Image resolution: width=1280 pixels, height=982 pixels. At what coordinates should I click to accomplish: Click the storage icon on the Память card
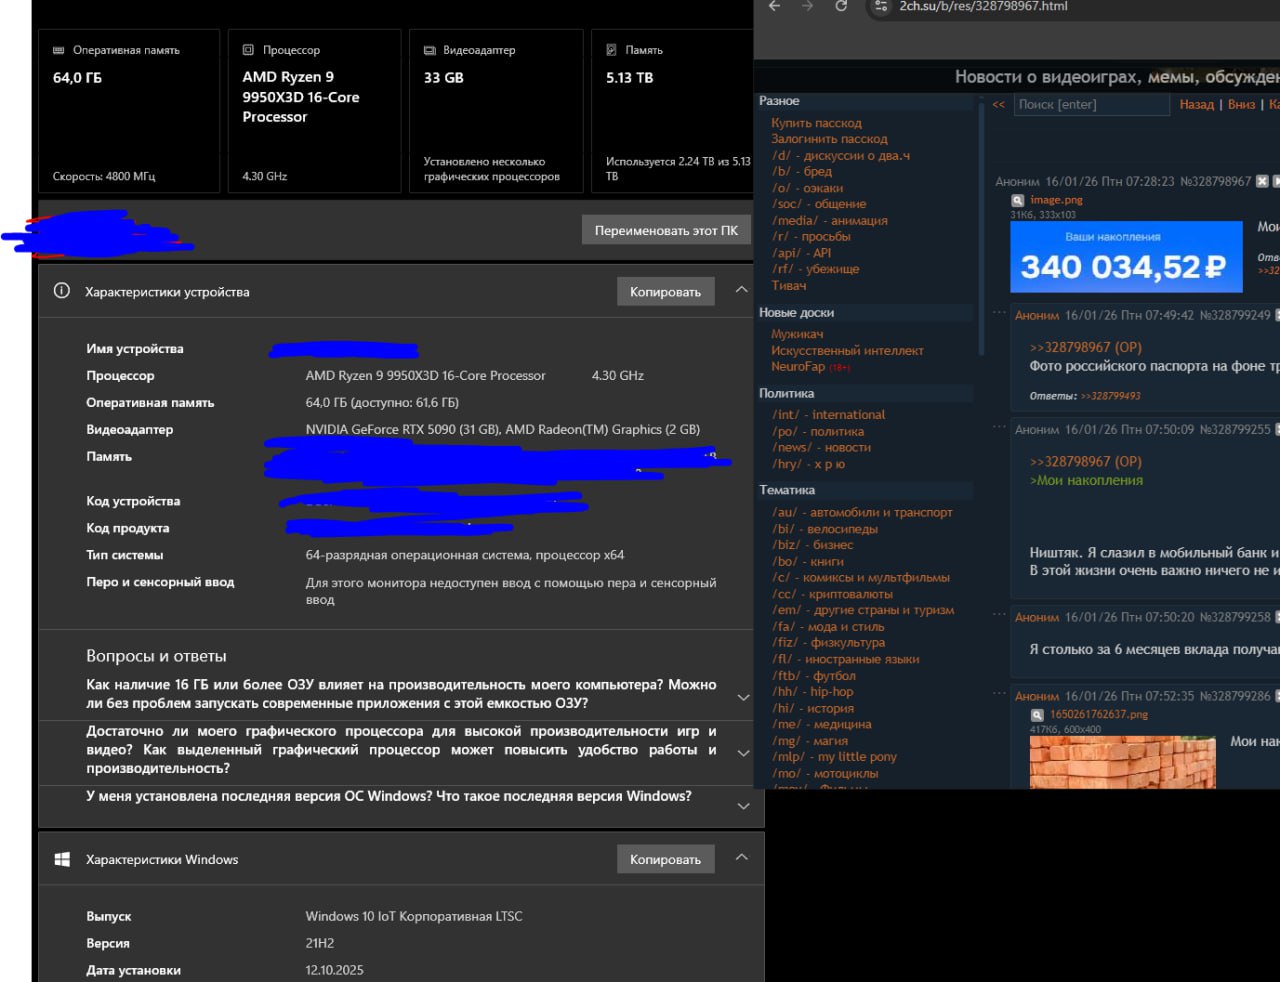[611, 50]
